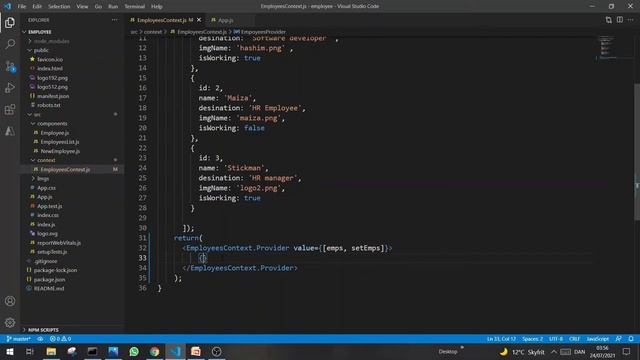Open the Terminal menu
Screen dimensions: 640x360
pos(134,6)
